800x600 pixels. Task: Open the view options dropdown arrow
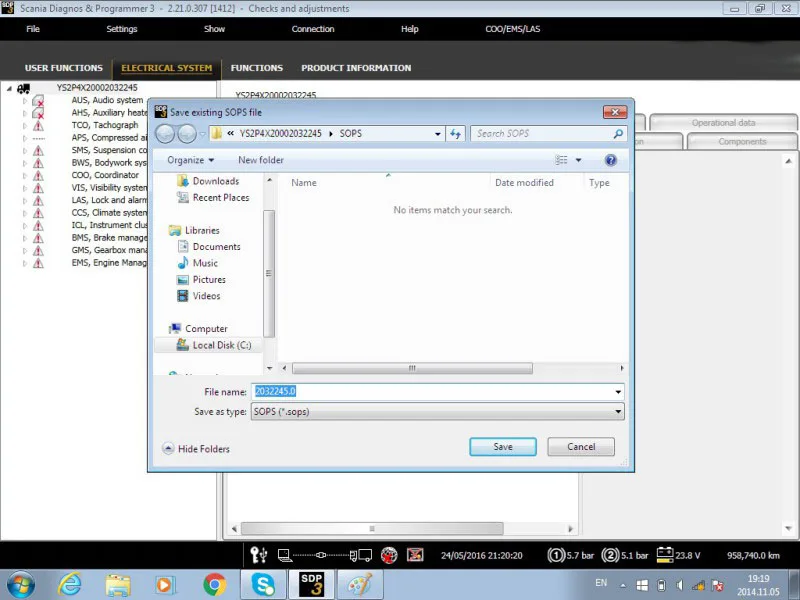[x=579, y=160]
